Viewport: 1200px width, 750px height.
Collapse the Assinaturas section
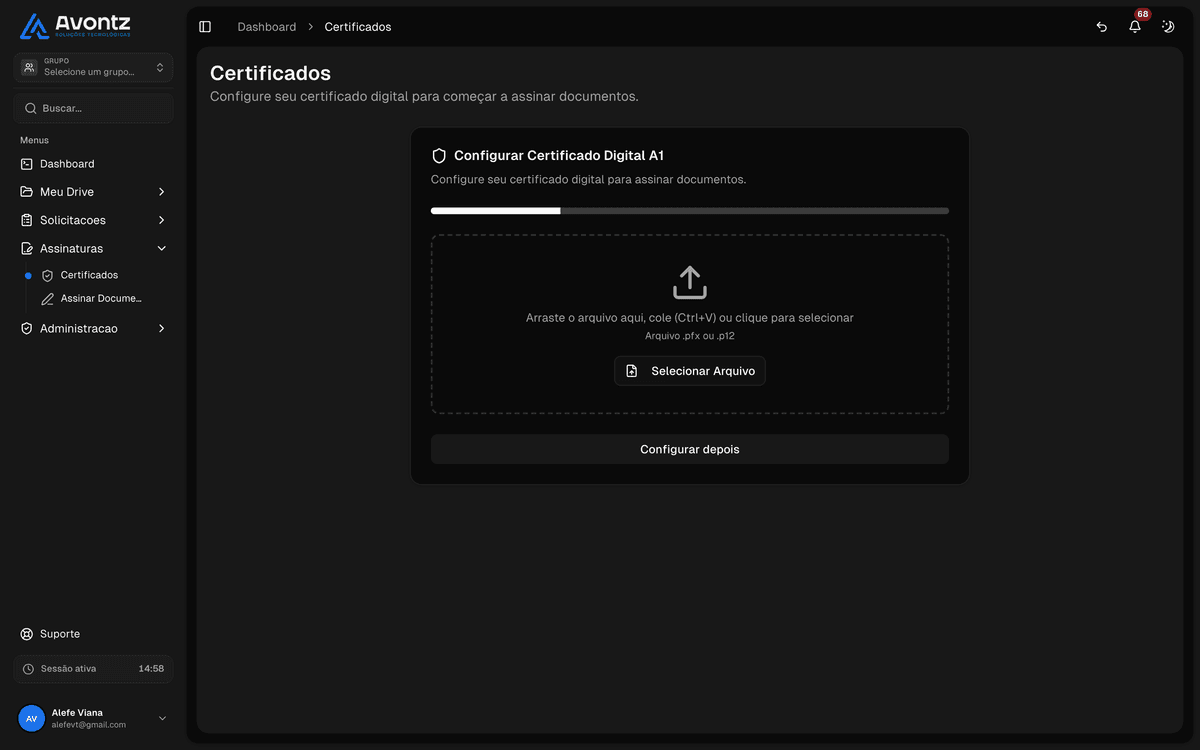(x=161, y=248)
